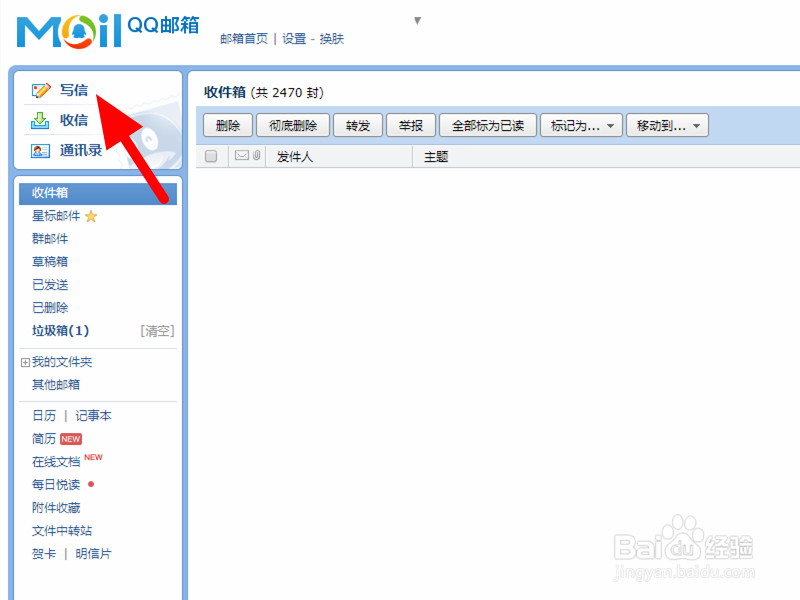Click the red NEW badge beside 简历
Image resolution: width=800 pixels, height=600 pixels.
71,439
